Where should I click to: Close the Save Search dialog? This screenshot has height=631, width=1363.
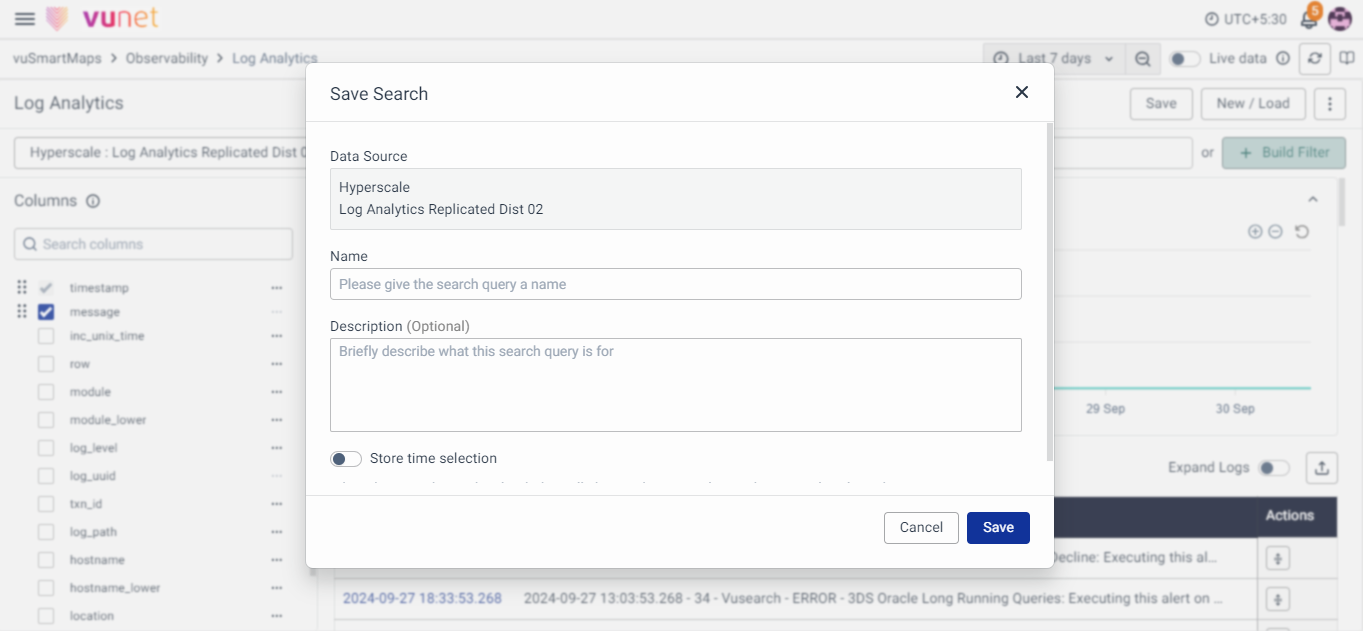1021,92
